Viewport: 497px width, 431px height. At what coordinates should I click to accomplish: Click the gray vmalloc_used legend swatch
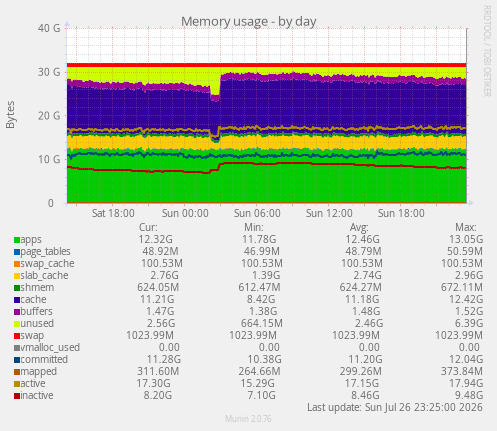17,348
